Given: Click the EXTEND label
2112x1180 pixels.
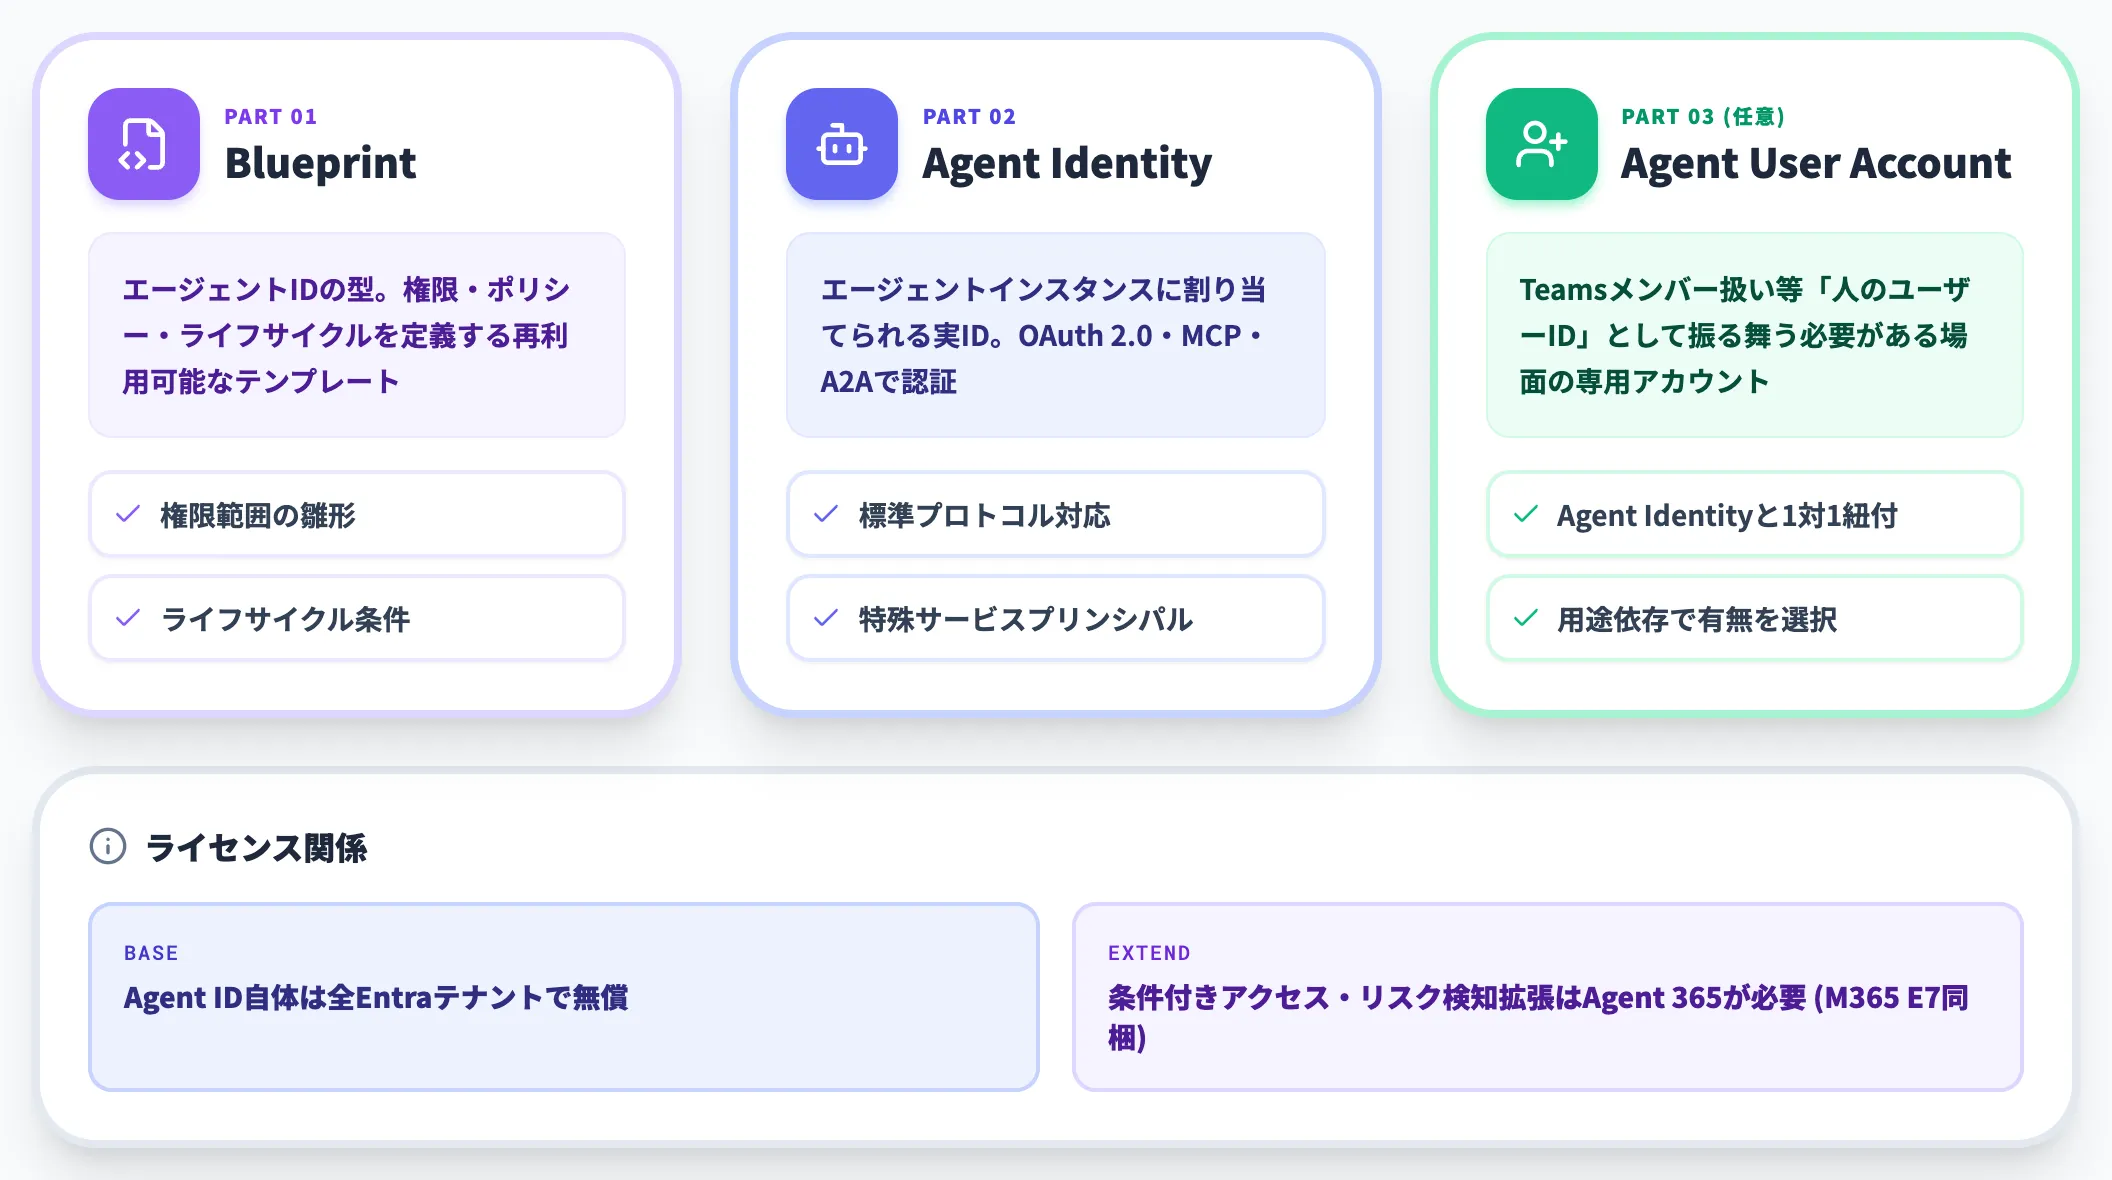Looking at the screenshot, I should pos(1149,953).
